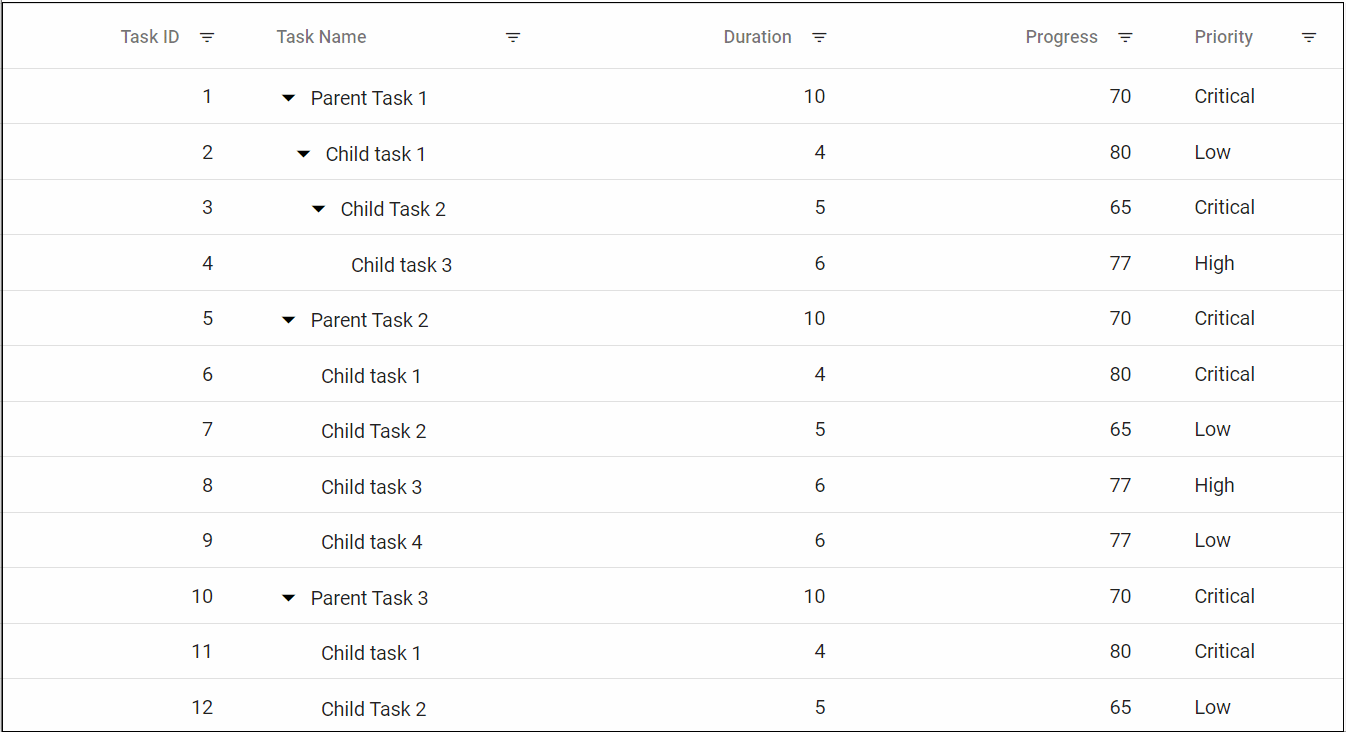Sort by the Task ID column header
The height and width of the screenshot is (732, 1346).
150,37
